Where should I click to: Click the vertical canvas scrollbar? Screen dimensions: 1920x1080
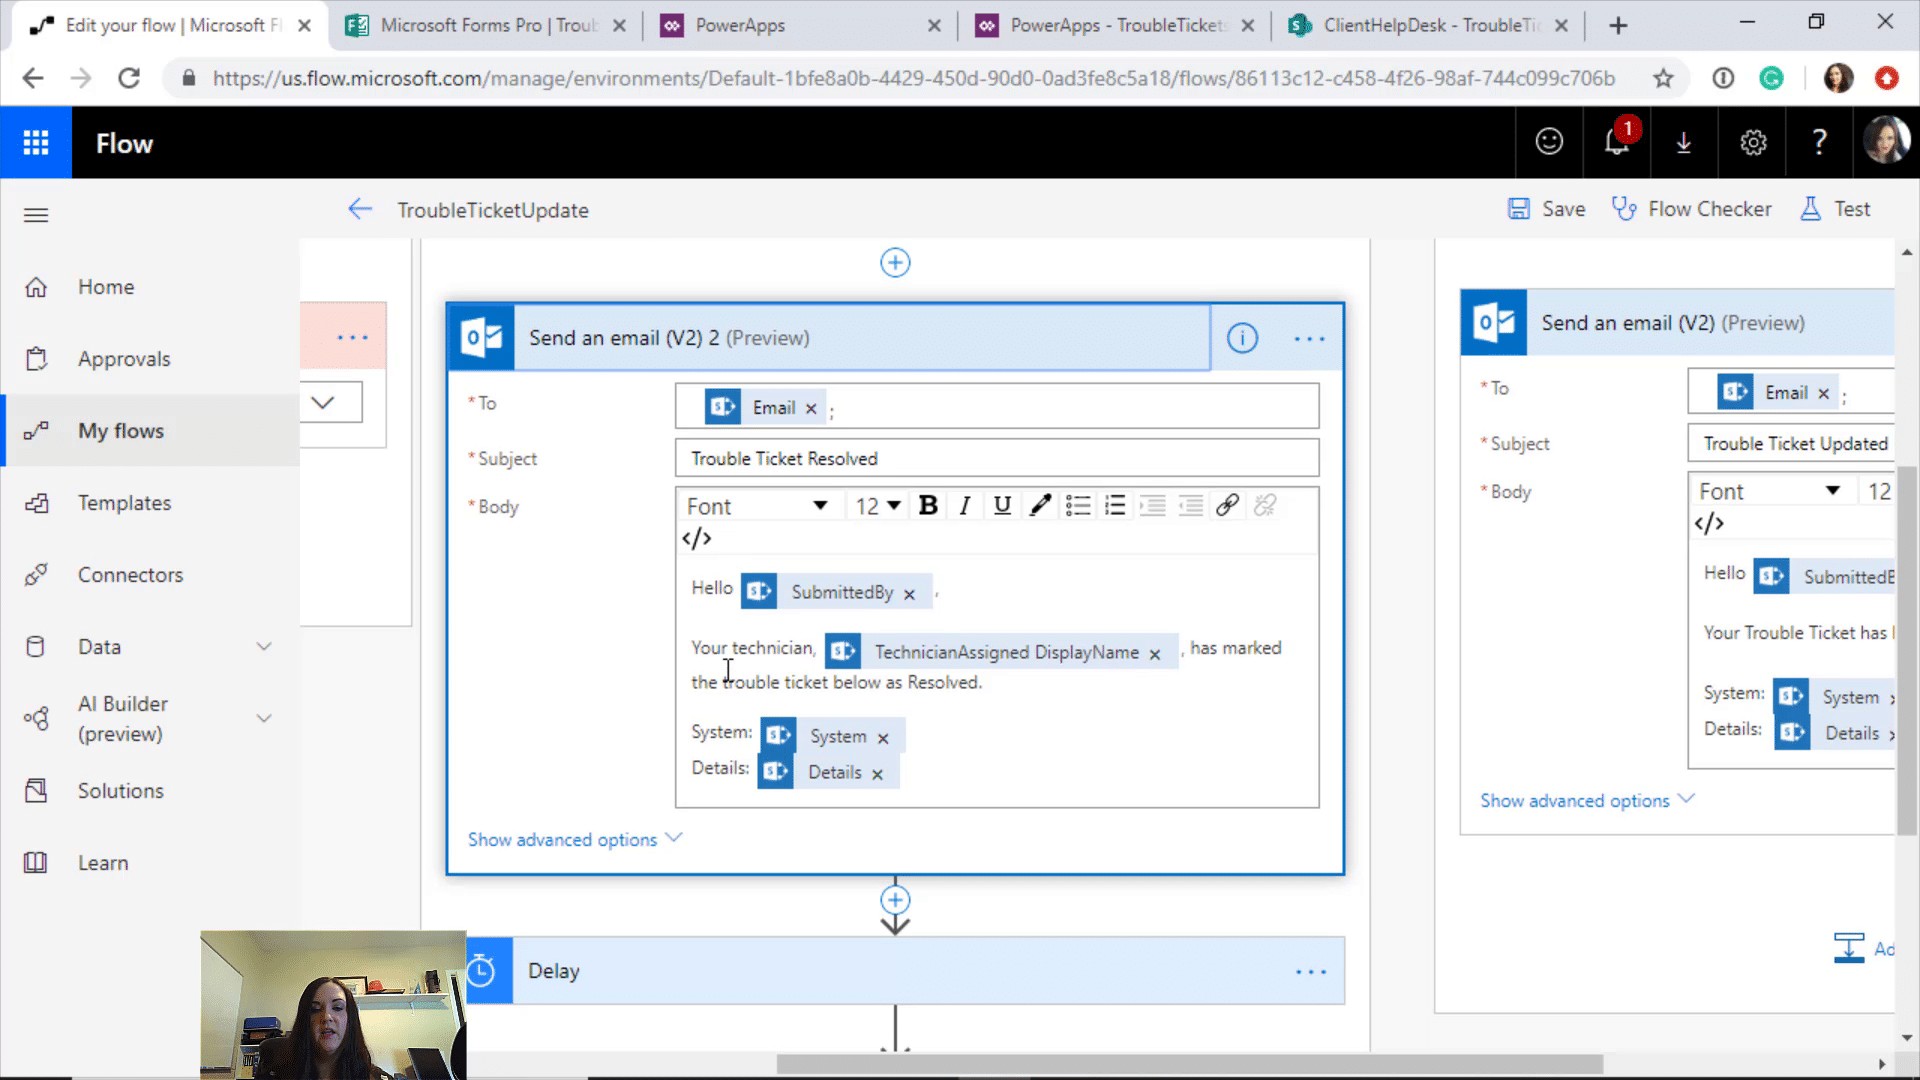coord(1907,650)
